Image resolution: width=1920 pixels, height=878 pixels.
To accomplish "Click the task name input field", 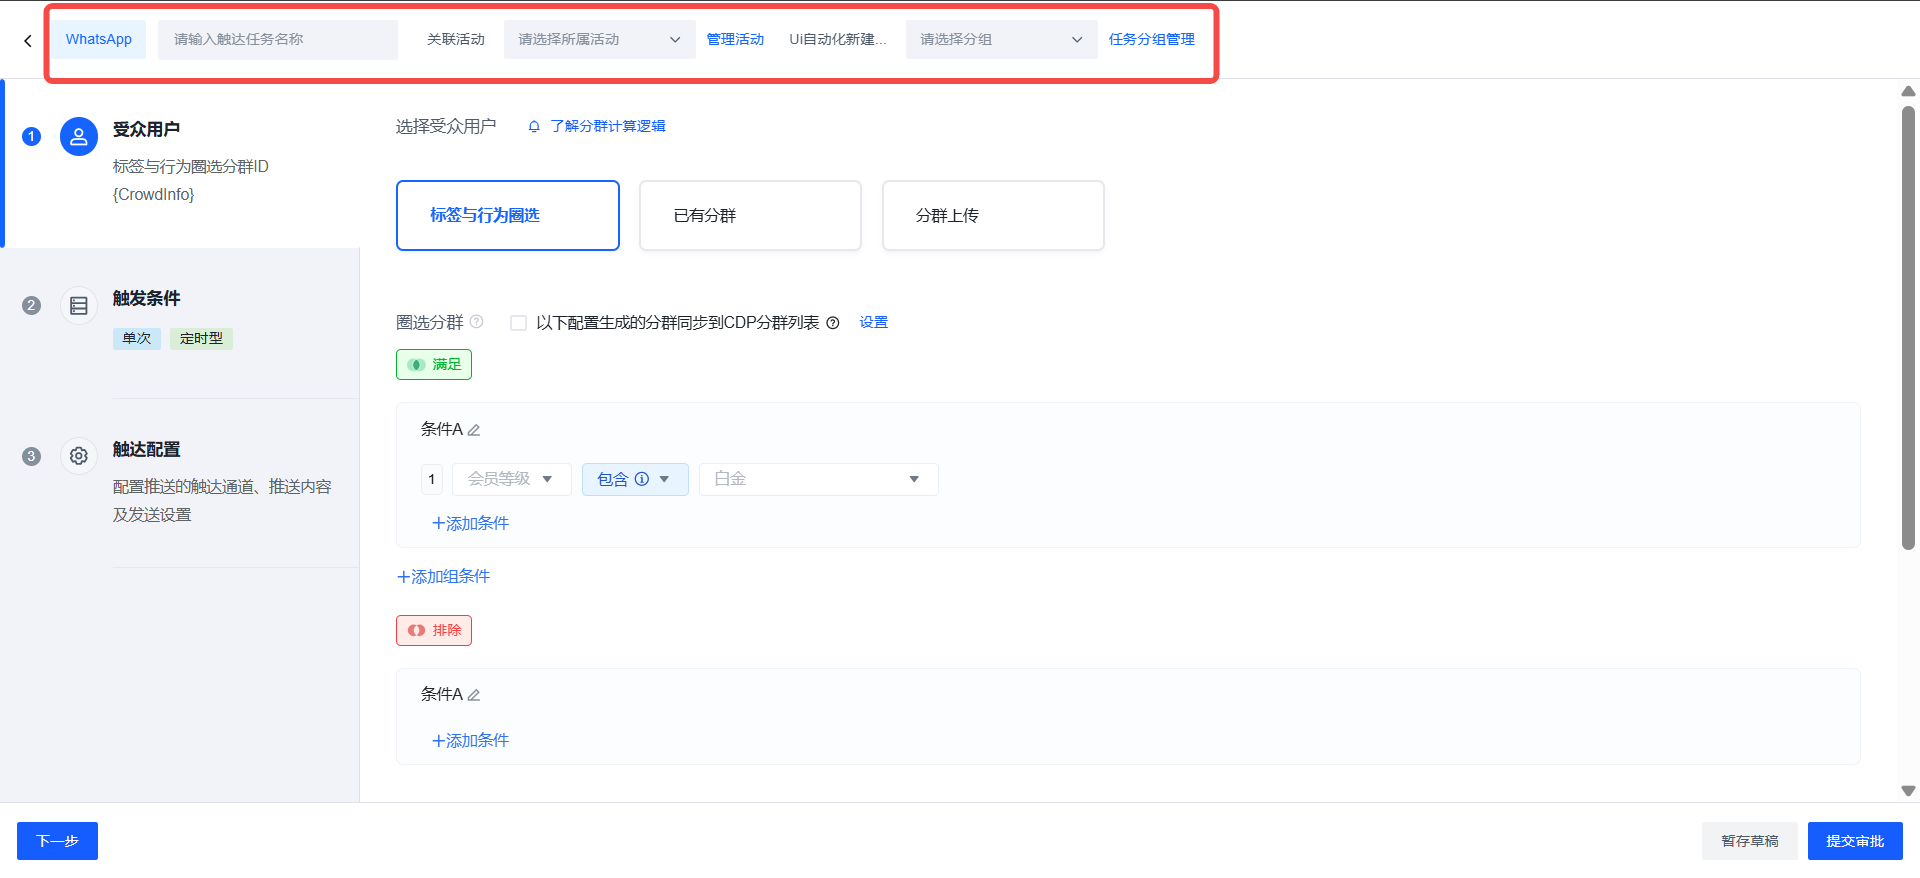I will click(277, 40).
